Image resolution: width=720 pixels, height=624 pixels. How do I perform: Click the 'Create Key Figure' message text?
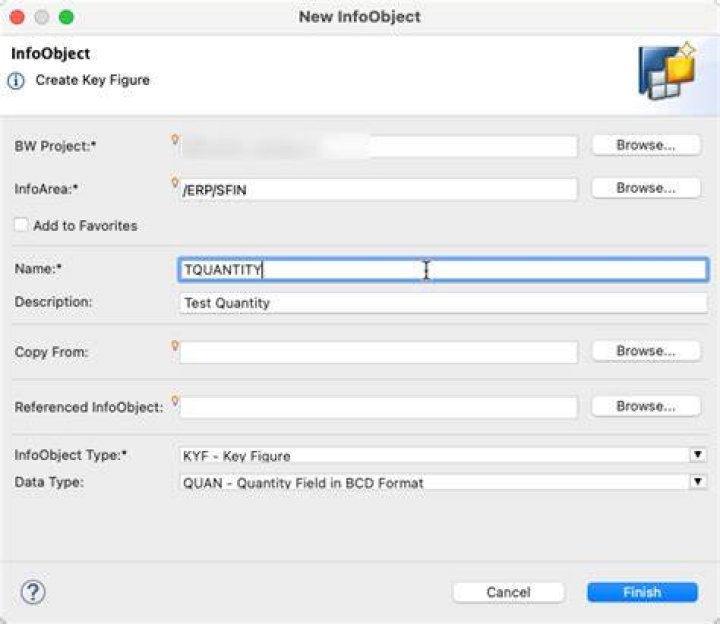click(x=92, y=80)
